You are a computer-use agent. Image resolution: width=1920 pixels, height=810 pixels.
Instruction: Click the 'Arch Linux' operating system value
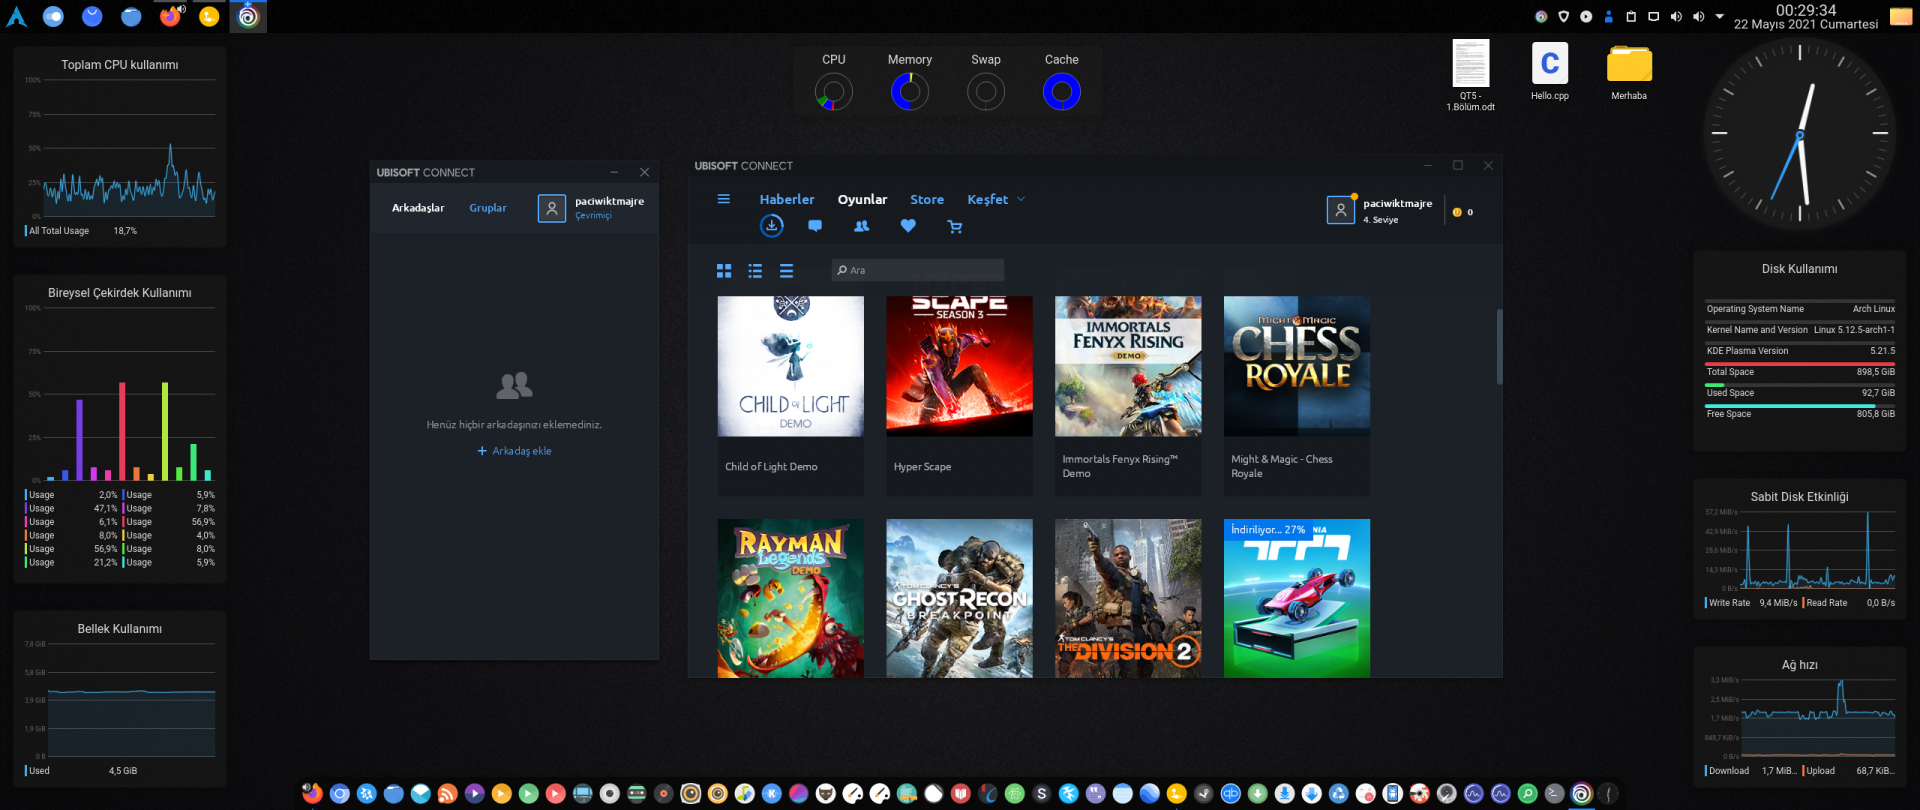[1873, 309]
